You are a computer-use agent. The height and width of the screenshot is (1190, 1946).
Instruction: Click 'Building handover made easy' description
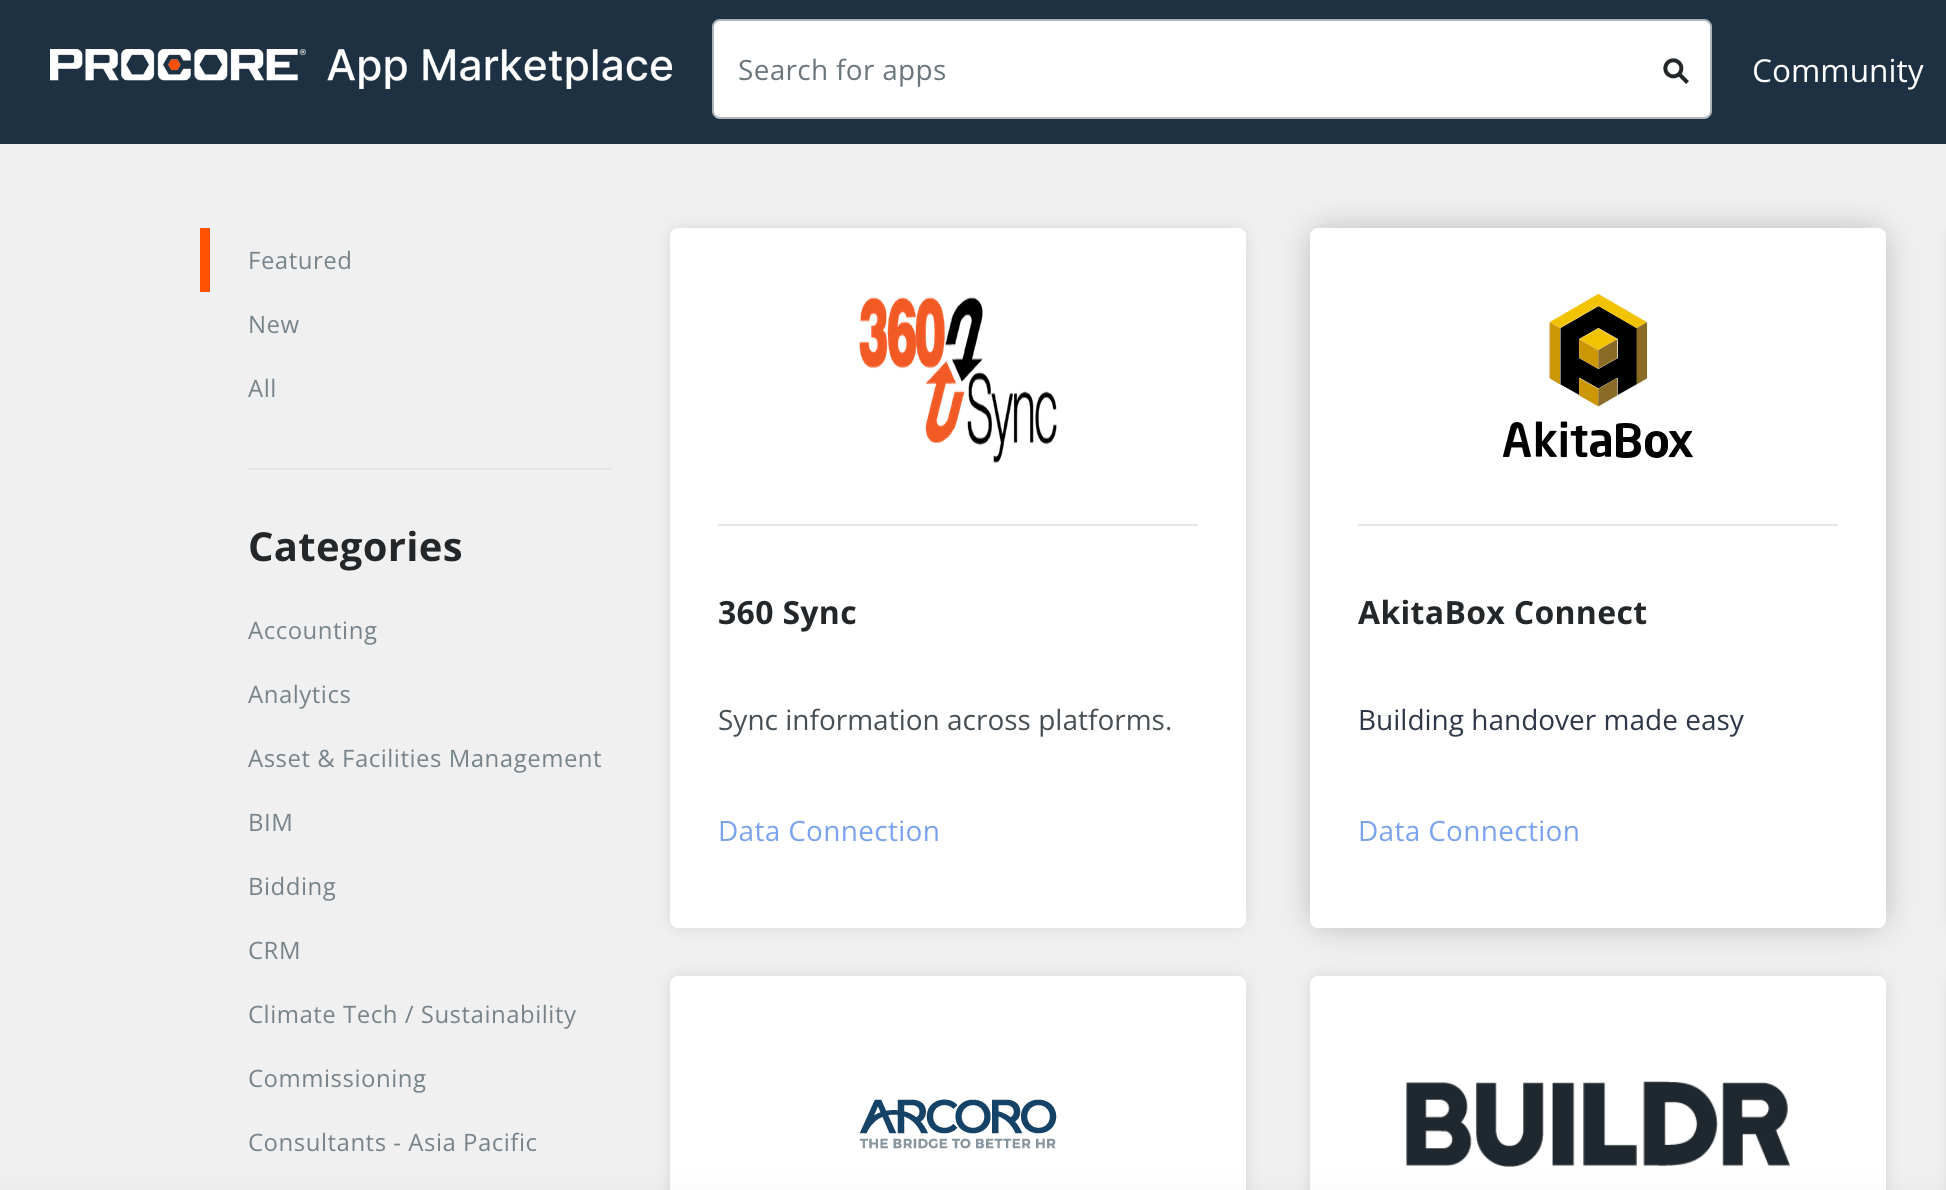coord(1550,720)
